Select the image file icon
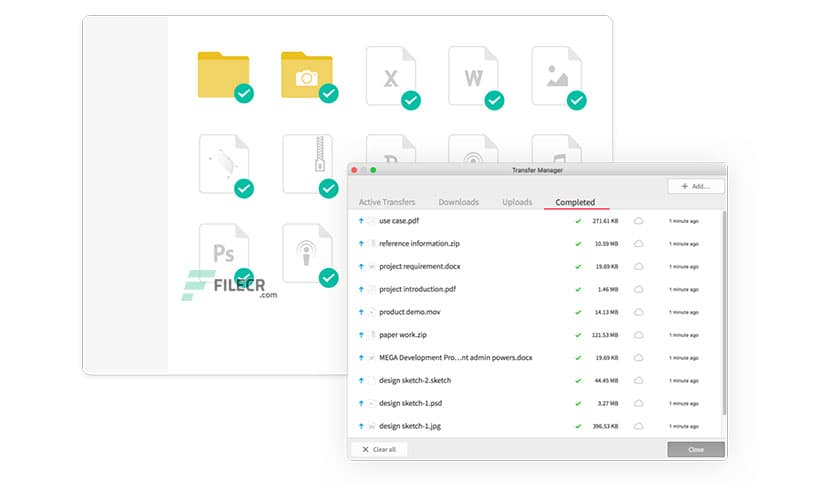The width and height of the screenshot is (836, 484). pos(557,76)
